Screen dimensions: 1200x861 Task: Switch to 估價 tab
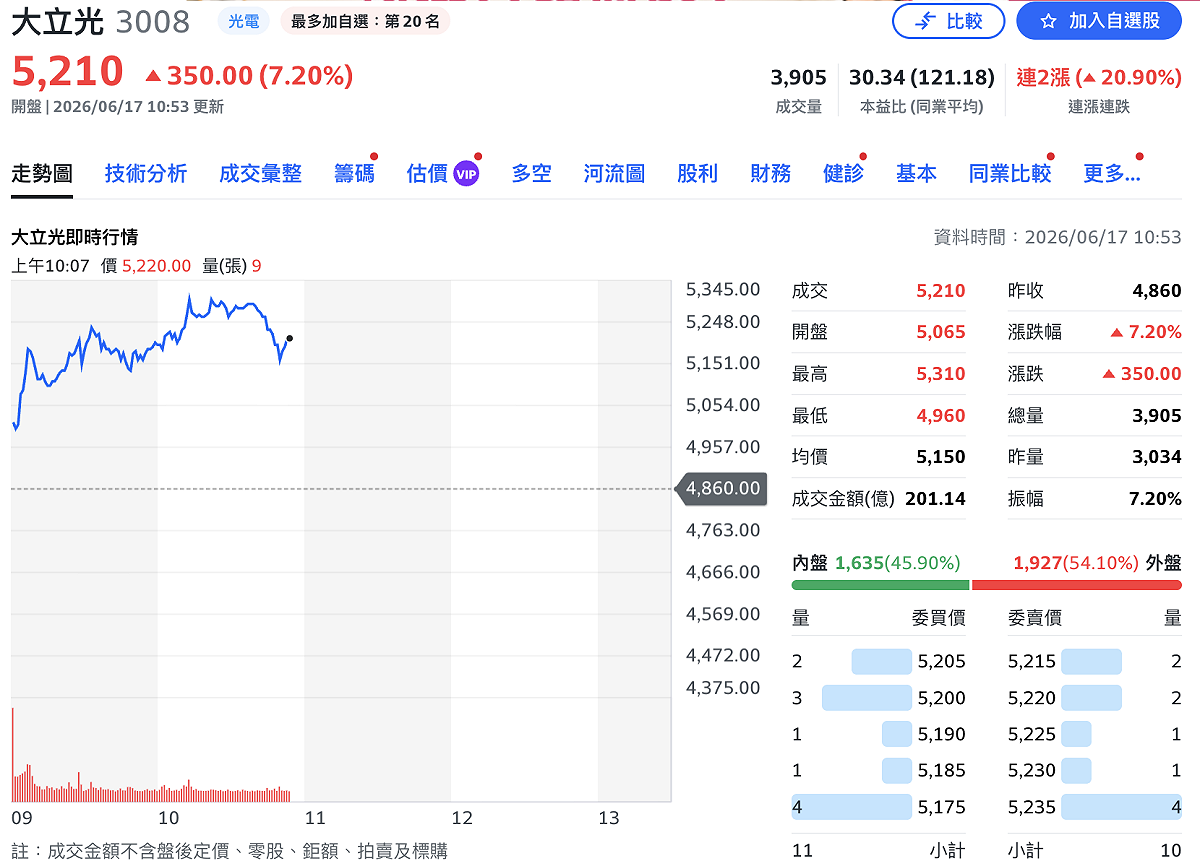tap(427, 174)
